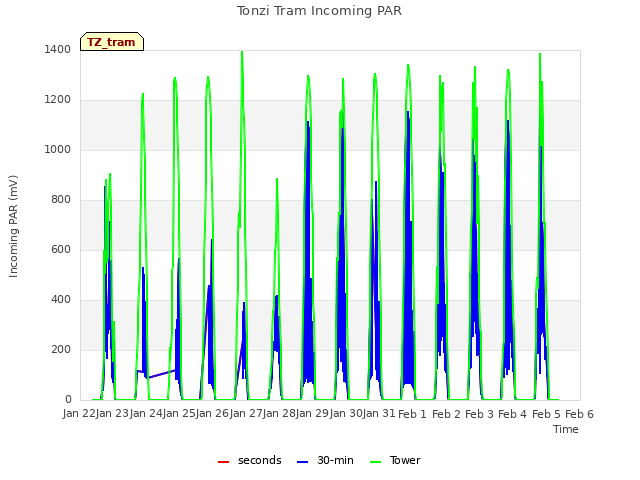Click the tallest green Tower peak near Jan 27
Viewport: 640px width, 480px height.
242,53
